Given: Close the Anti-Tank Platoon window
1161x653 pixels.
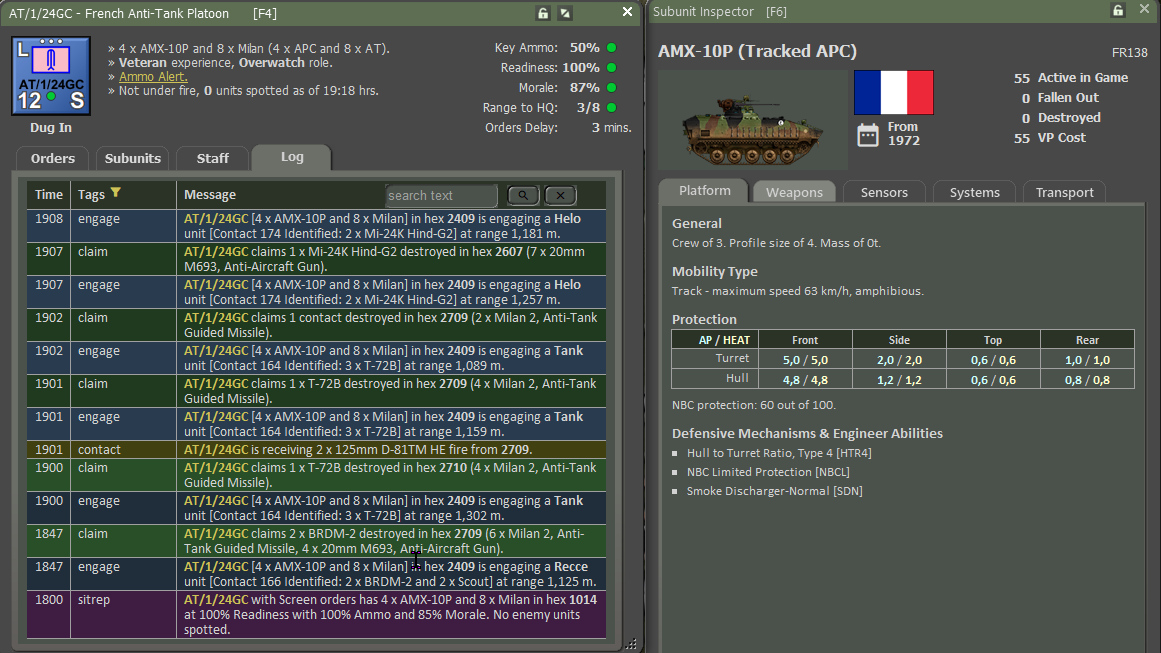Looking at the screenshot, I should click(627, 12).
